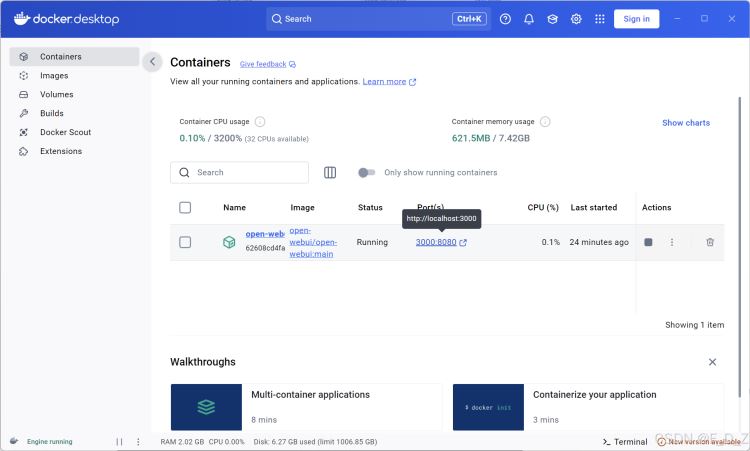Screen dimensions: 750x451
Task: Click New version available notice
Action: [x=699, y=441]
